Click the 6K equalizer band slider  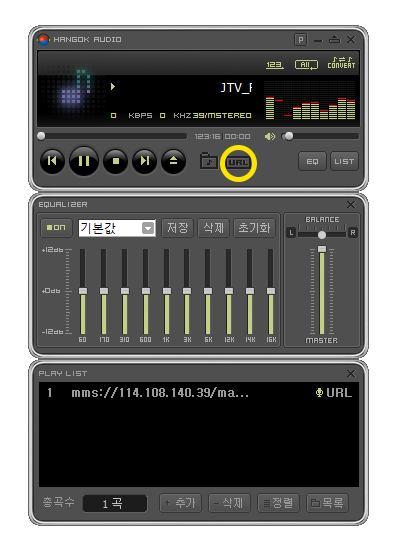[x=208, y=291]
